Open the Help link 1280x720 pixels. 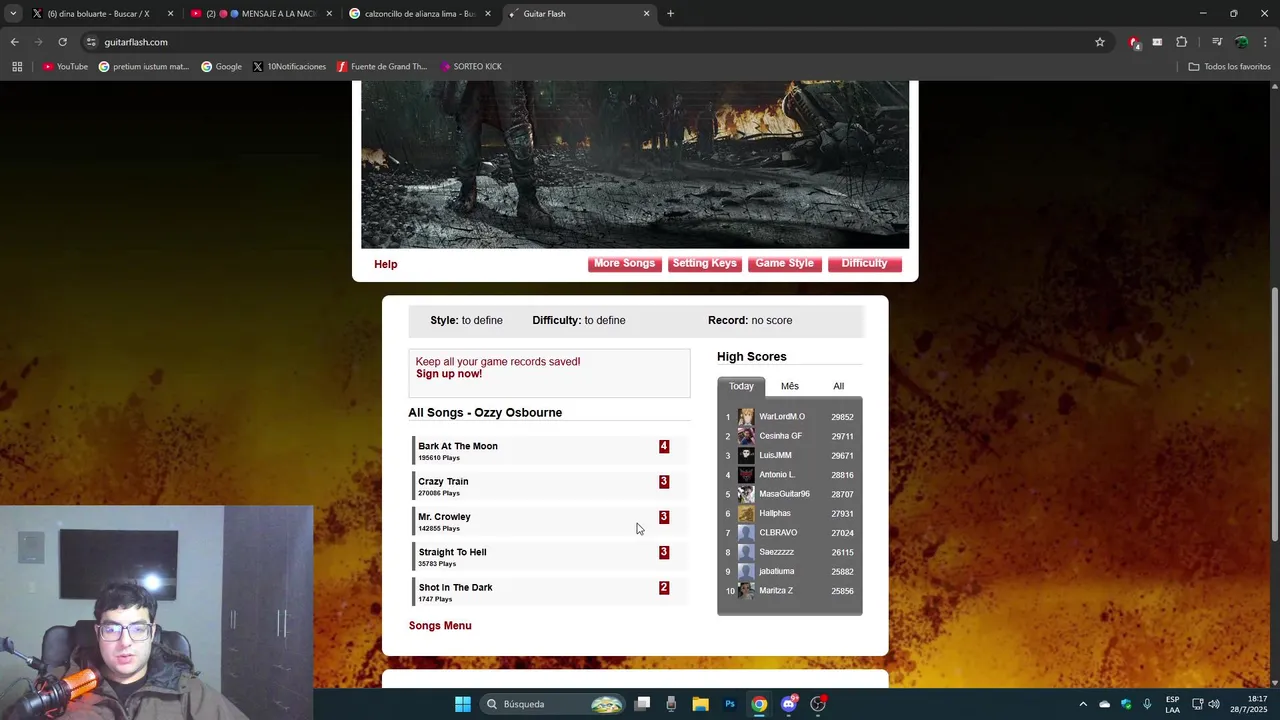coord(385,265)
